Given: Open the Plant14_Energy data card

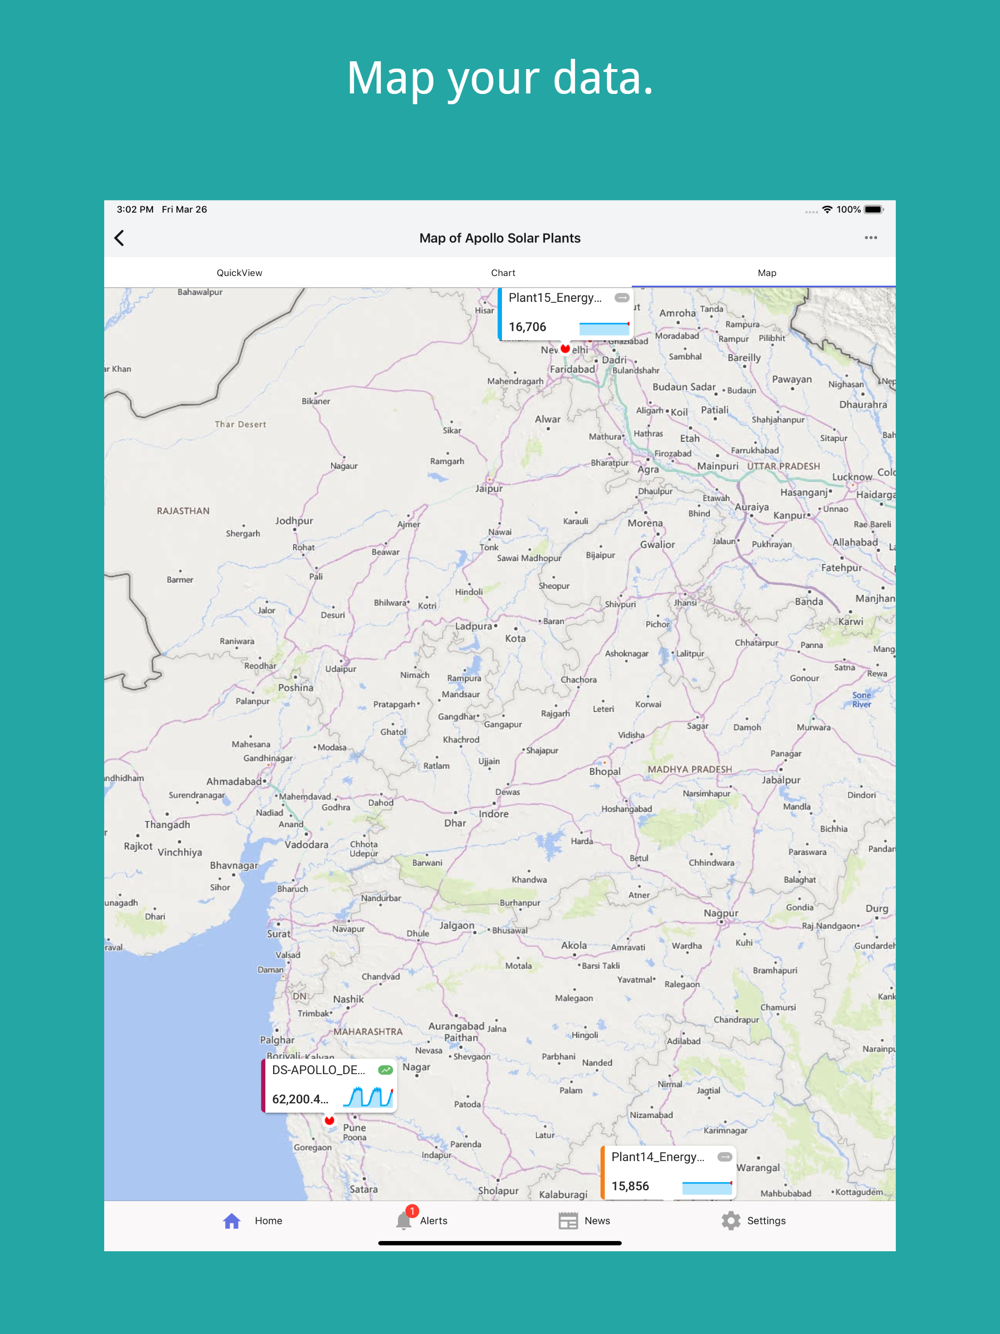Looking at the screenshot, I should 669,1172.
